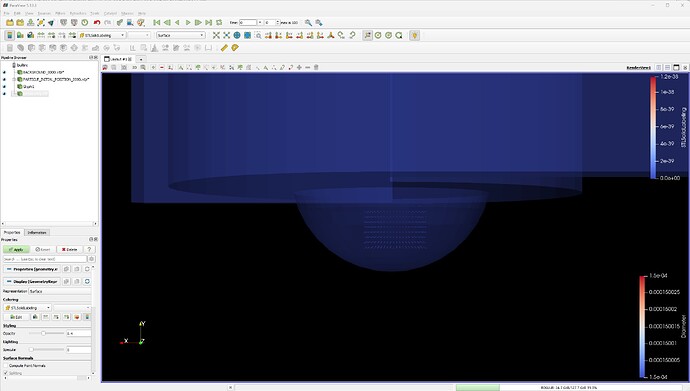Screen dimensions: 690x391
Task: Collapse the Properties (geometry) section
Action: click(x=31, y=269)
